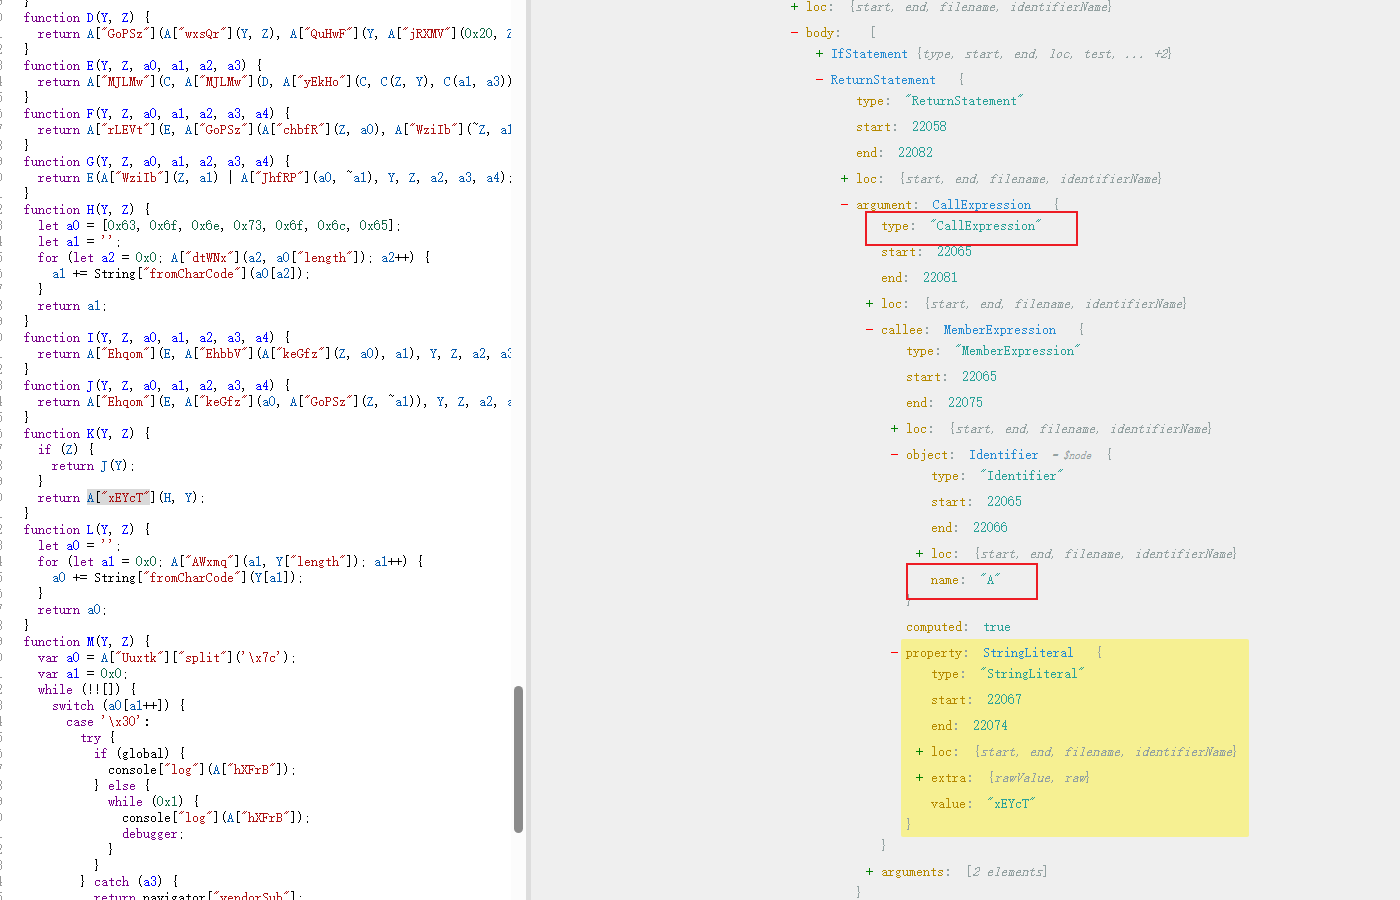
Task: Collapse the property: StringLiteral node
Action: tap(894, 653)
